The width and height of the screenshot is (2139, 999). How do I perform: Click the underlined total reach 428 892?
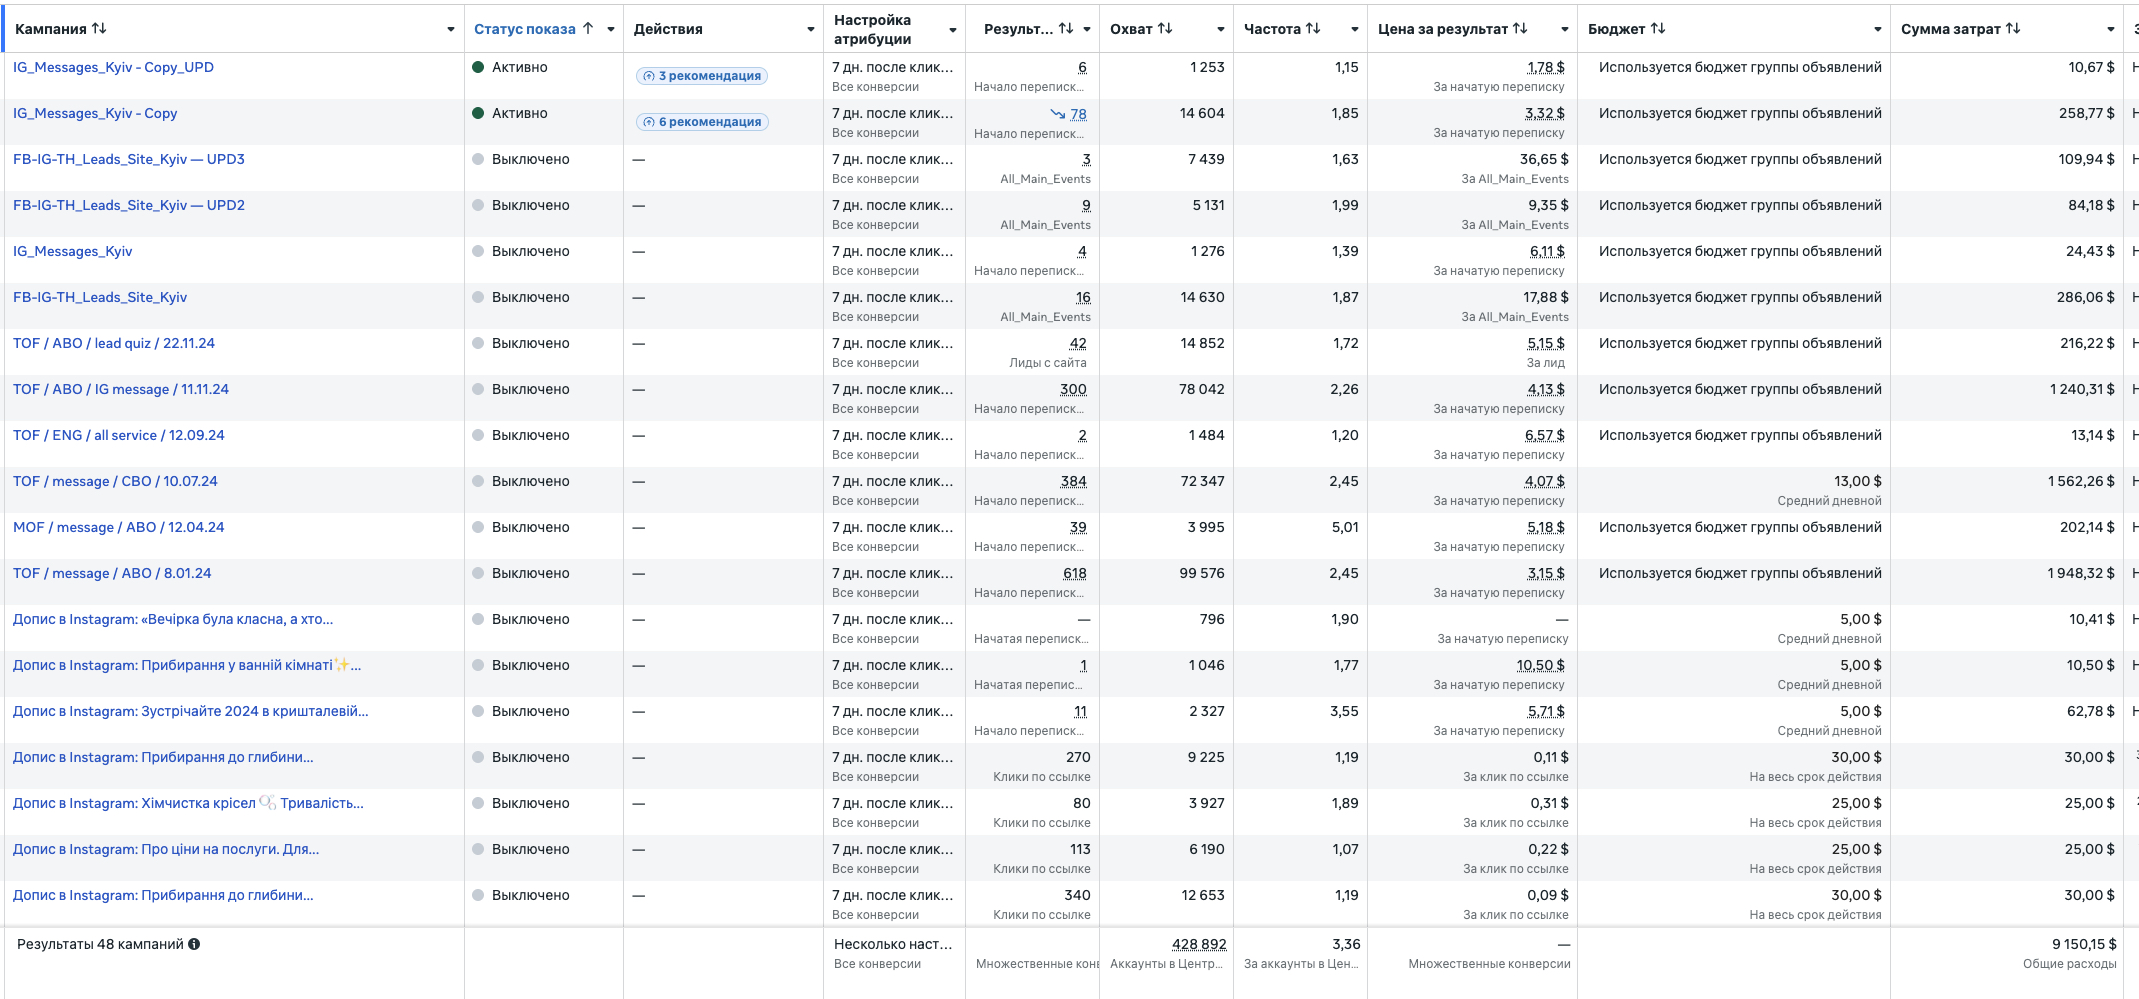[x=1198, y=944]
